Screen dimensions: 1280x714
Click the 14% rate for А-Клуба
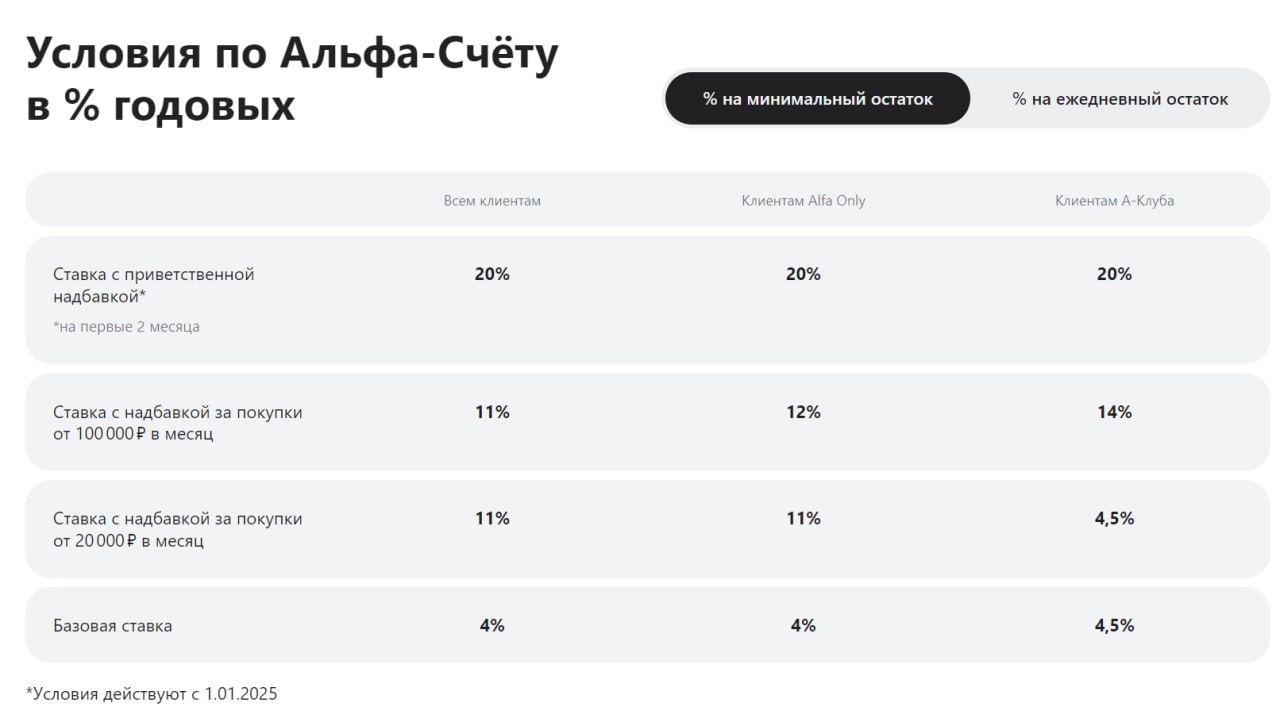tap(1114, 412)
